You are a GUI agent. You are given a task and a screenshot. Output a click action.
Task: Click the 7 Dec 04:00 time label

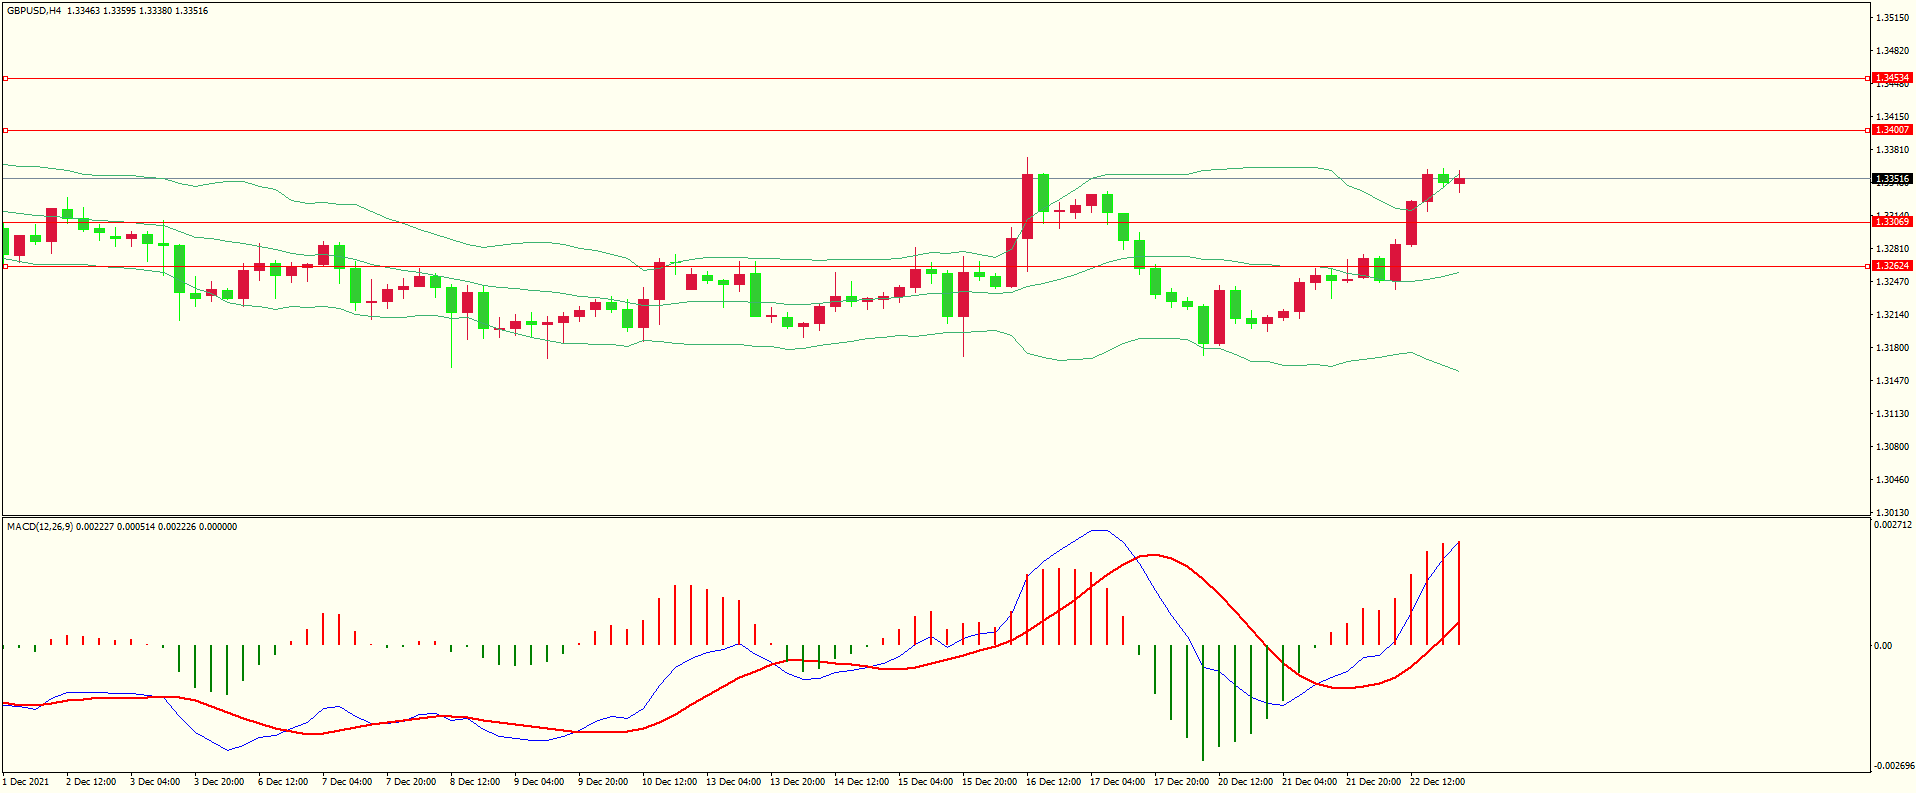[347, 782]
